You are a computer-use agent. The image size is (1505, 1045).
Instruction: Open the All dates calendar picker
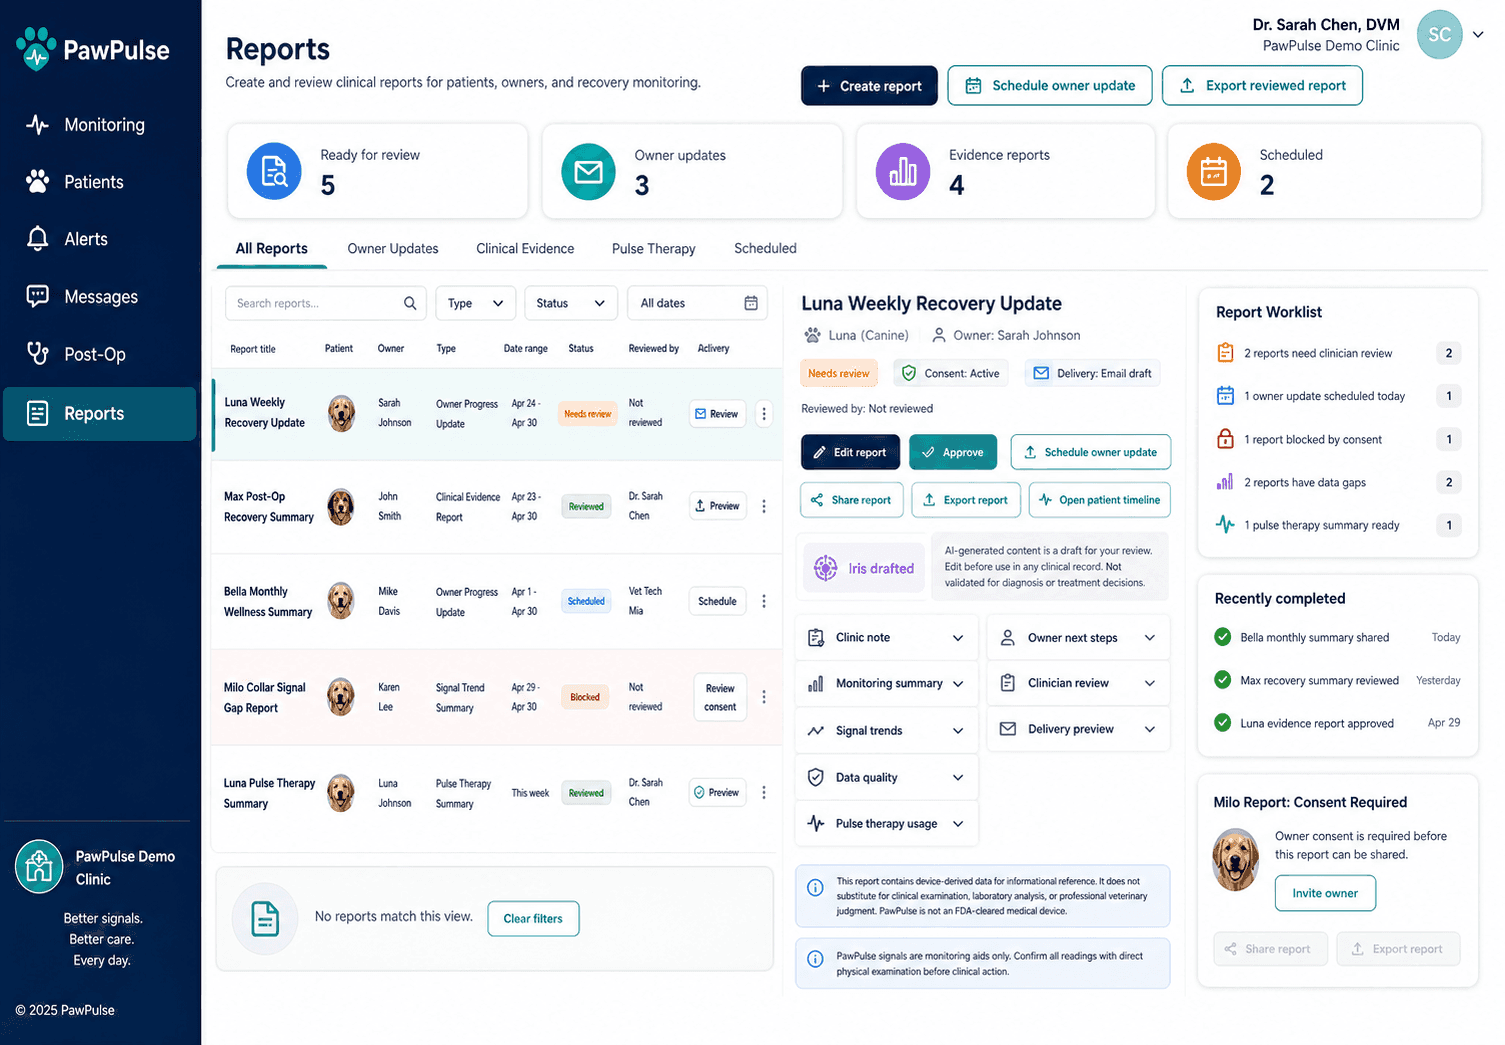pos(697,303)
